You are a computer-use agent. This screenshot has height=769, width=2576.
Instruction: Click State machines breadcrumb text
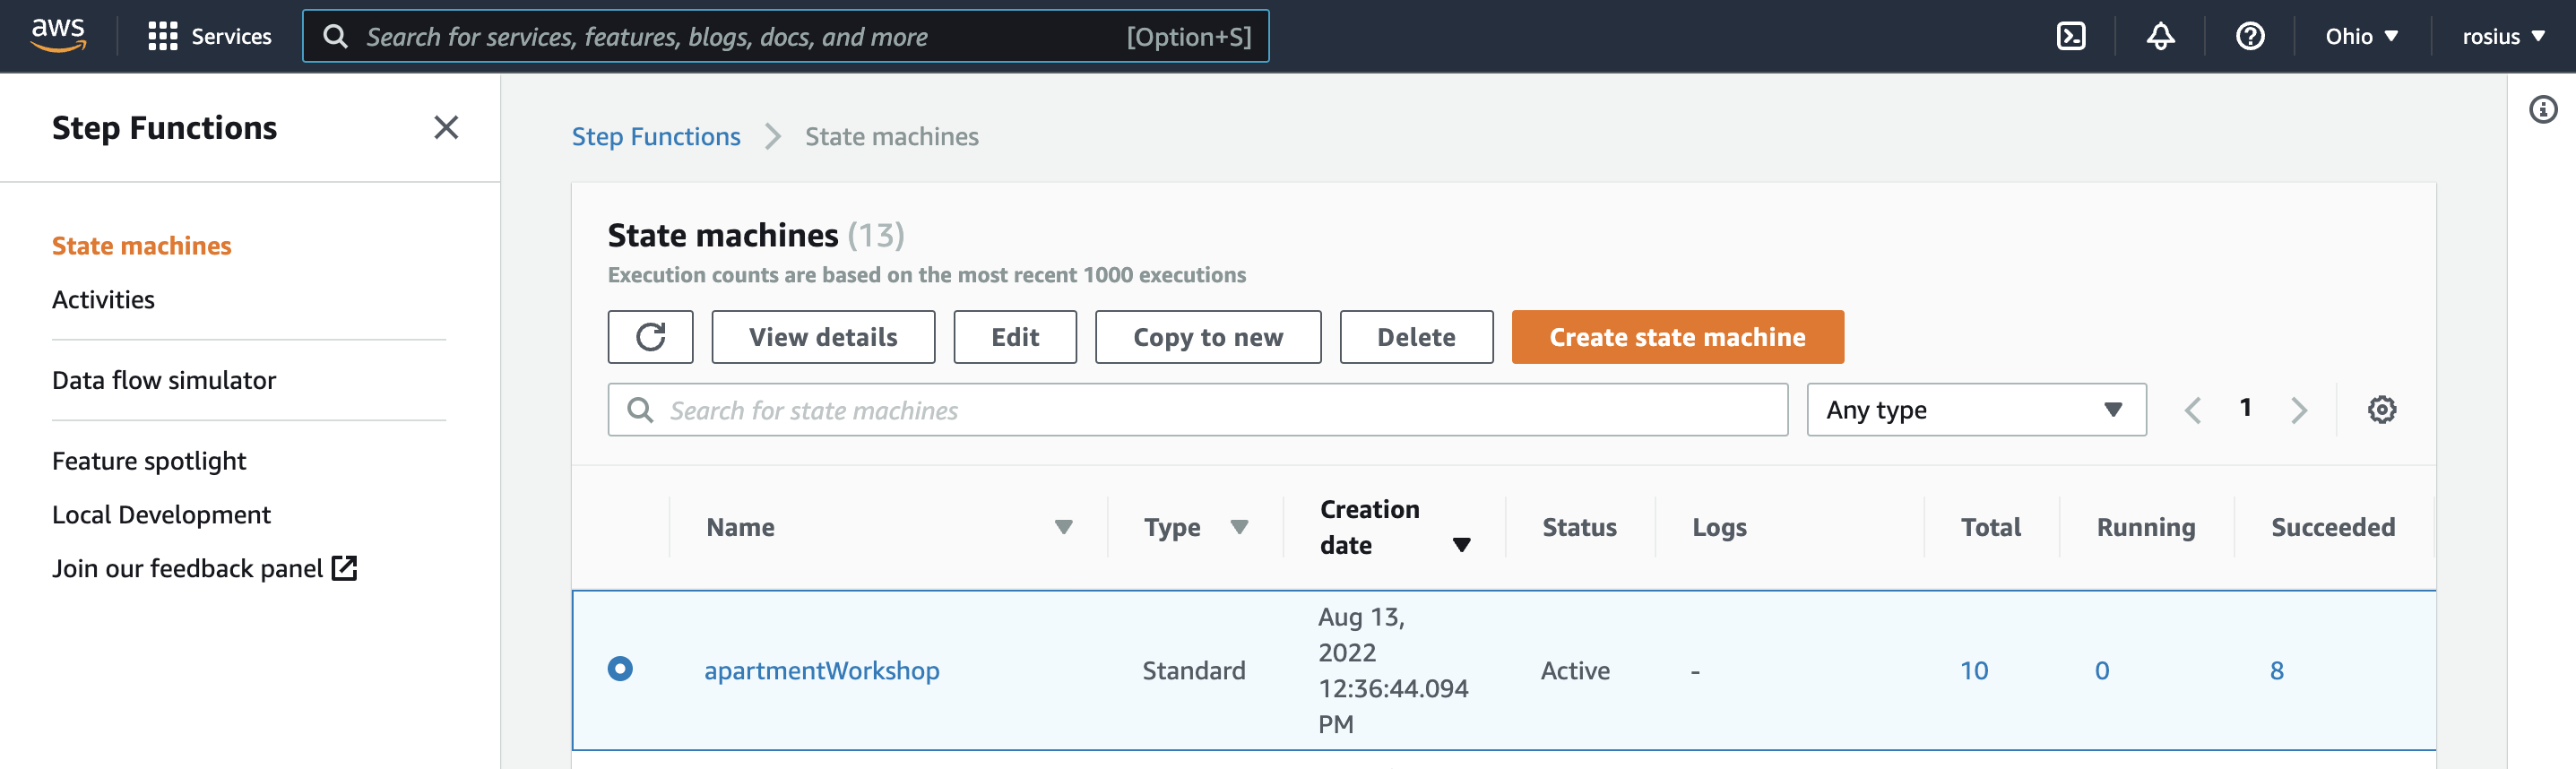coord(891,136)
